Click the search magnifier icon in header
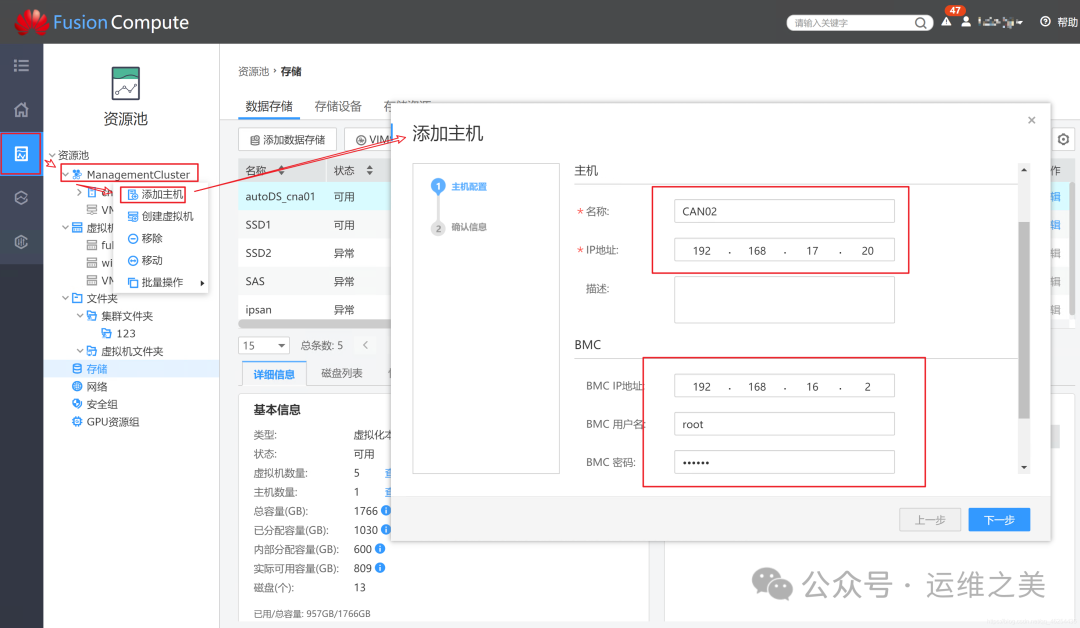The image size is (1080, 628). (x=921, y=23)
